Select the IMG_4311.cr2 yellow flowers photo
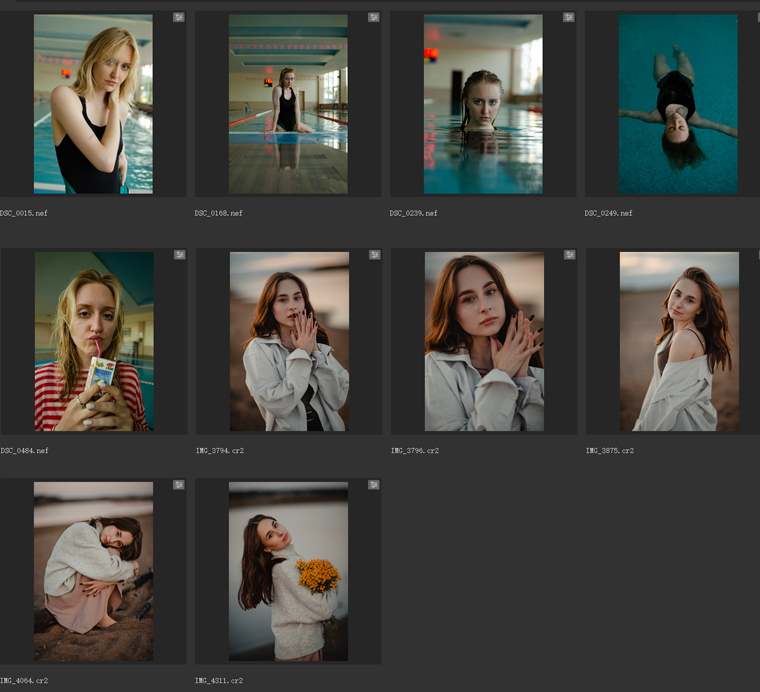 click(288, 571)
